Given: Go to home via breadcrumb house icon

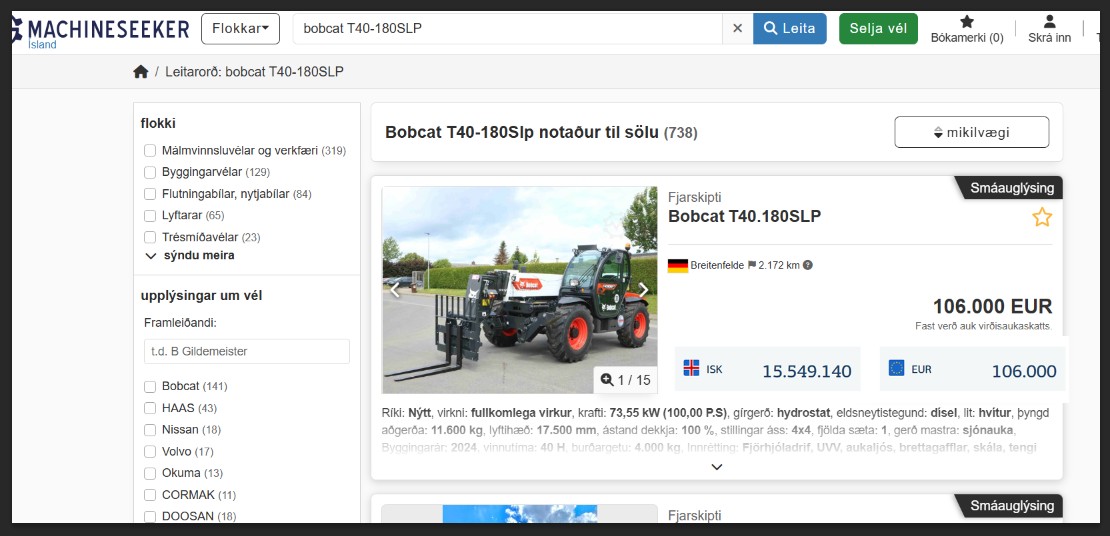Looking at the screenshot, I should coord(141,72).
